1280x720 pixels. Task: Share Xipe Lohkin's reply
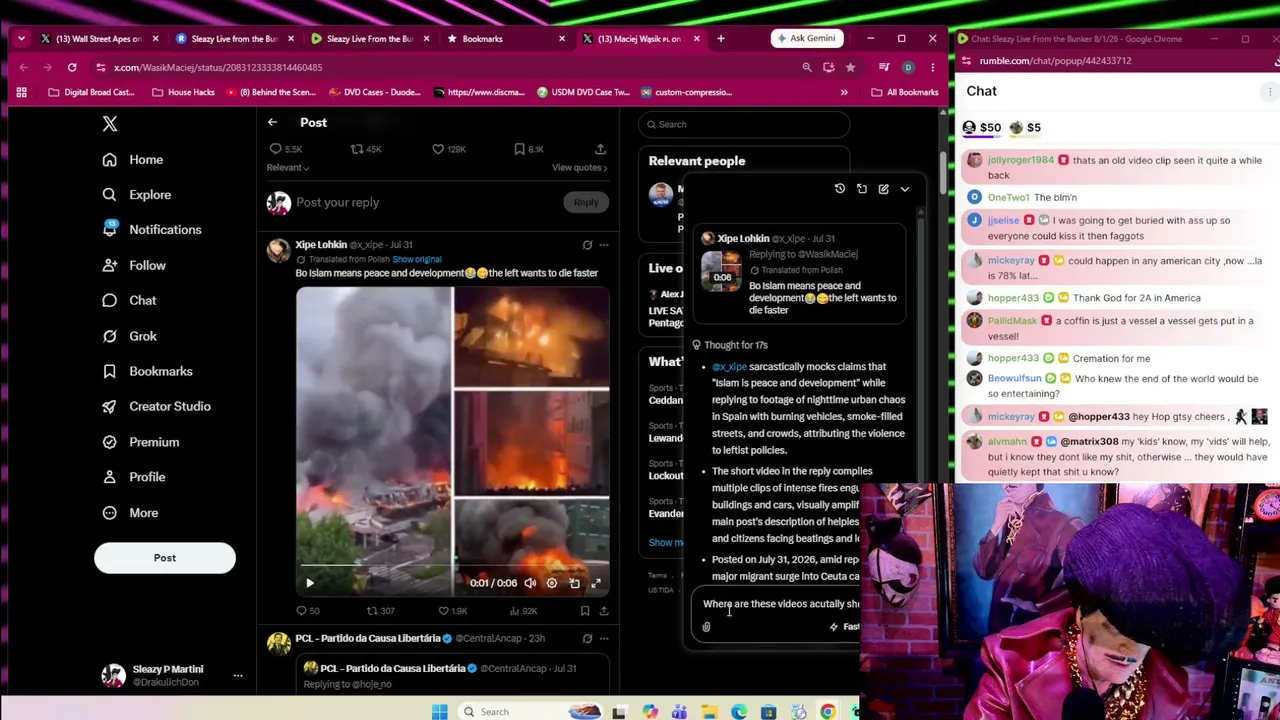pyautogui.click(x=603, y=611)
